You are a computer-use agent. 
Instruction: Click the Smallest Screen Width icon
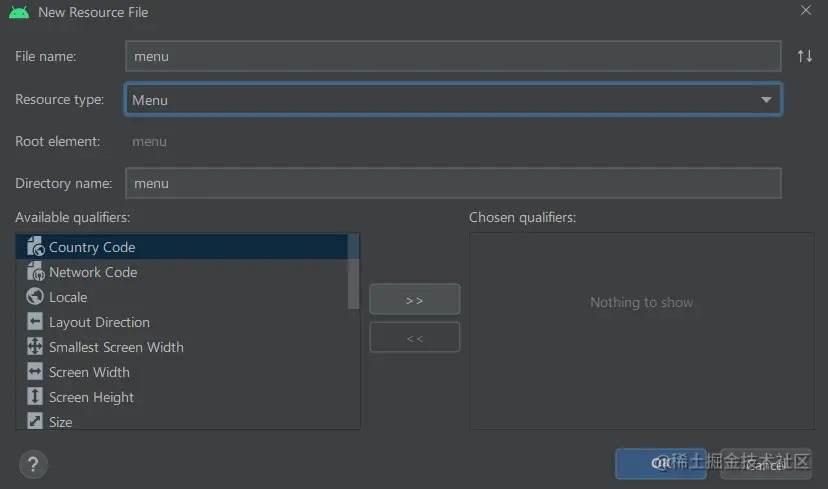coord(35,346)
